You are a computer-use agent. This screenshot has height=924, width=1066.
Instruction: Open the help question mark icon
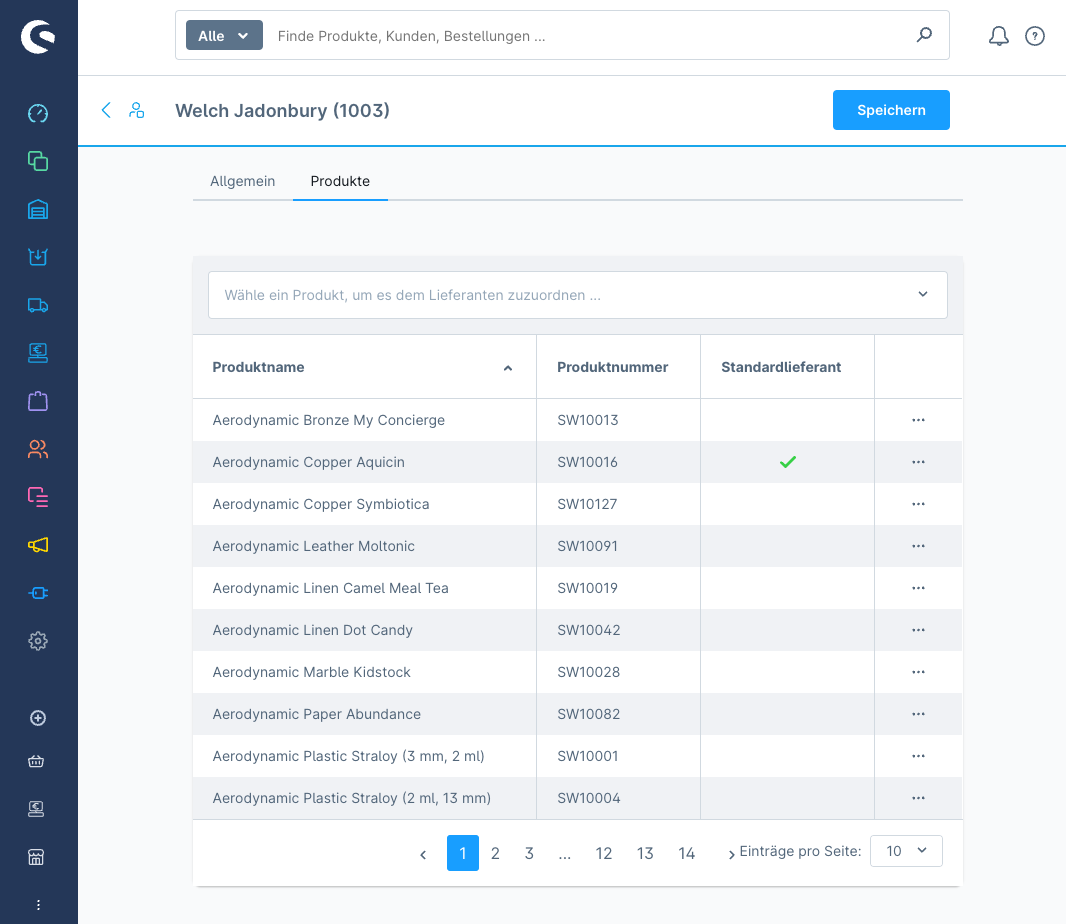(1035, 36)
